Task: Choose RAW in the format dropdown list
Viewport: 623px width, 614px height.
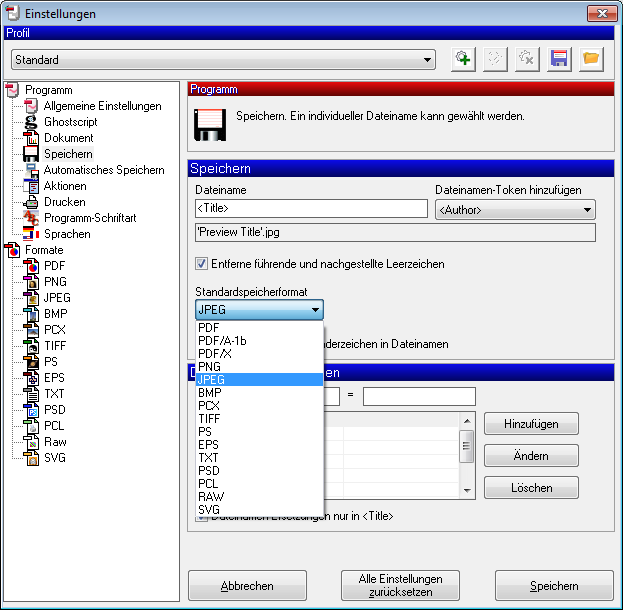Action: click(259, 497)
